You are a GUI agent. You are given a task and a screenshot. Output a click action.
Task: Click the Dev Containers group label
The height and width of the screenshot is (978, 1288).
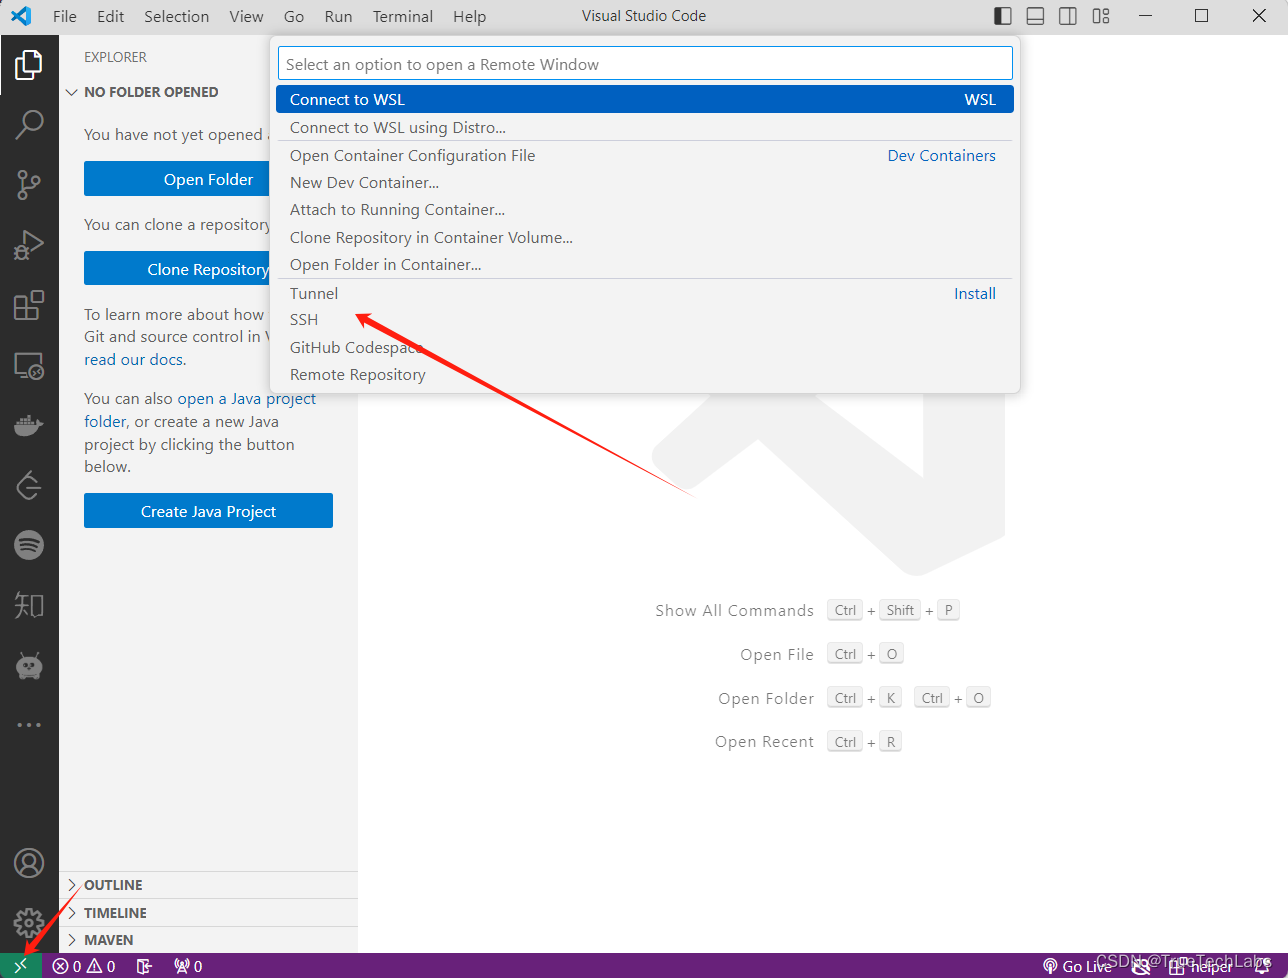pyautogui.click(x=942, y=155)
